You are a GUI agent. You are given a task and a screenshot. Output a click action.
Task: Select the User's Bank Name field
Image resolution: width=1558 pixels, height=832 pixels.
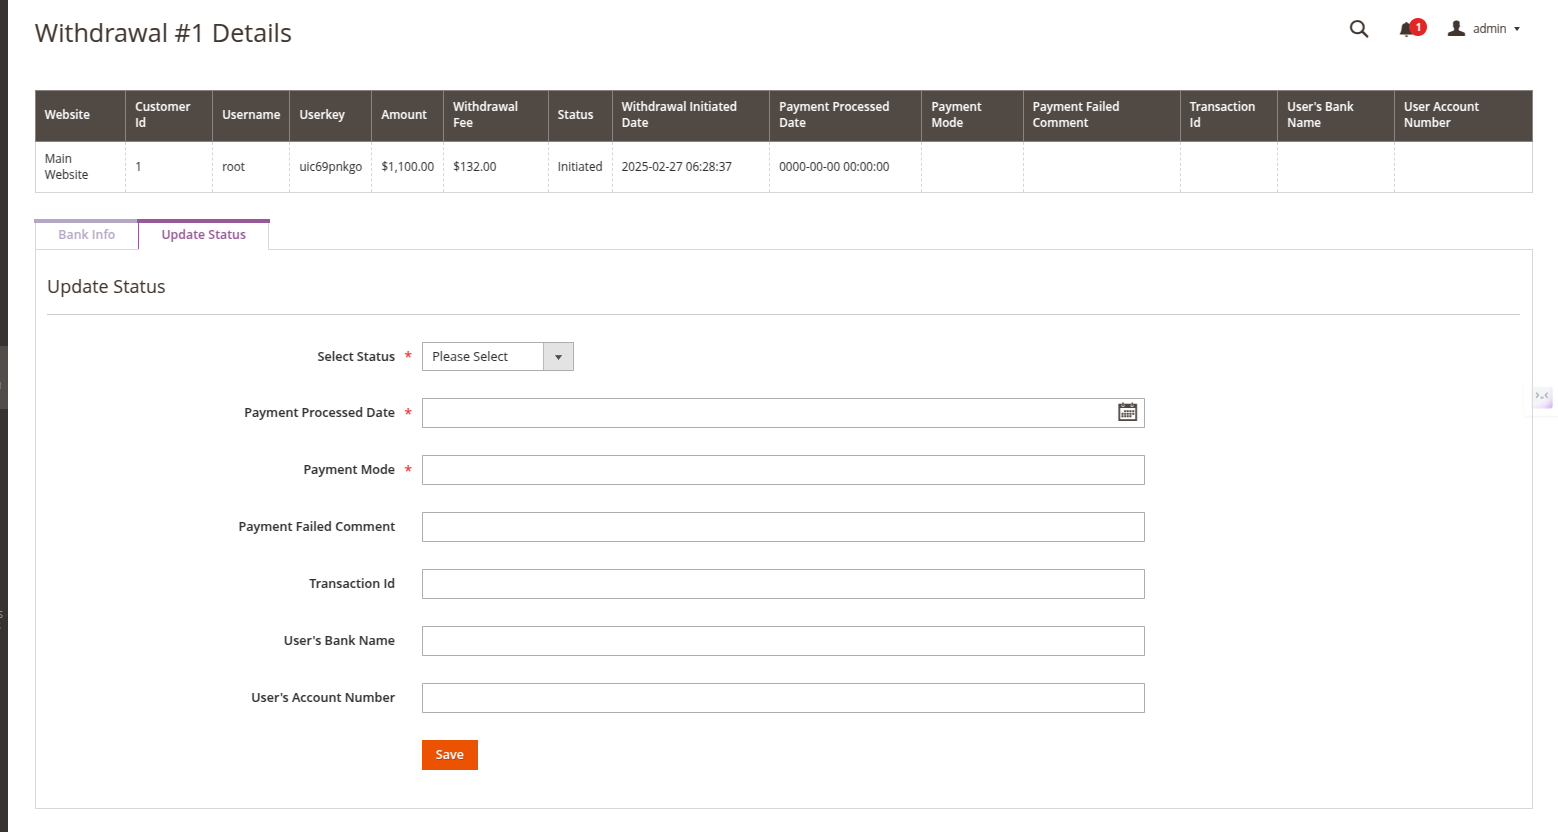[782, 641]
